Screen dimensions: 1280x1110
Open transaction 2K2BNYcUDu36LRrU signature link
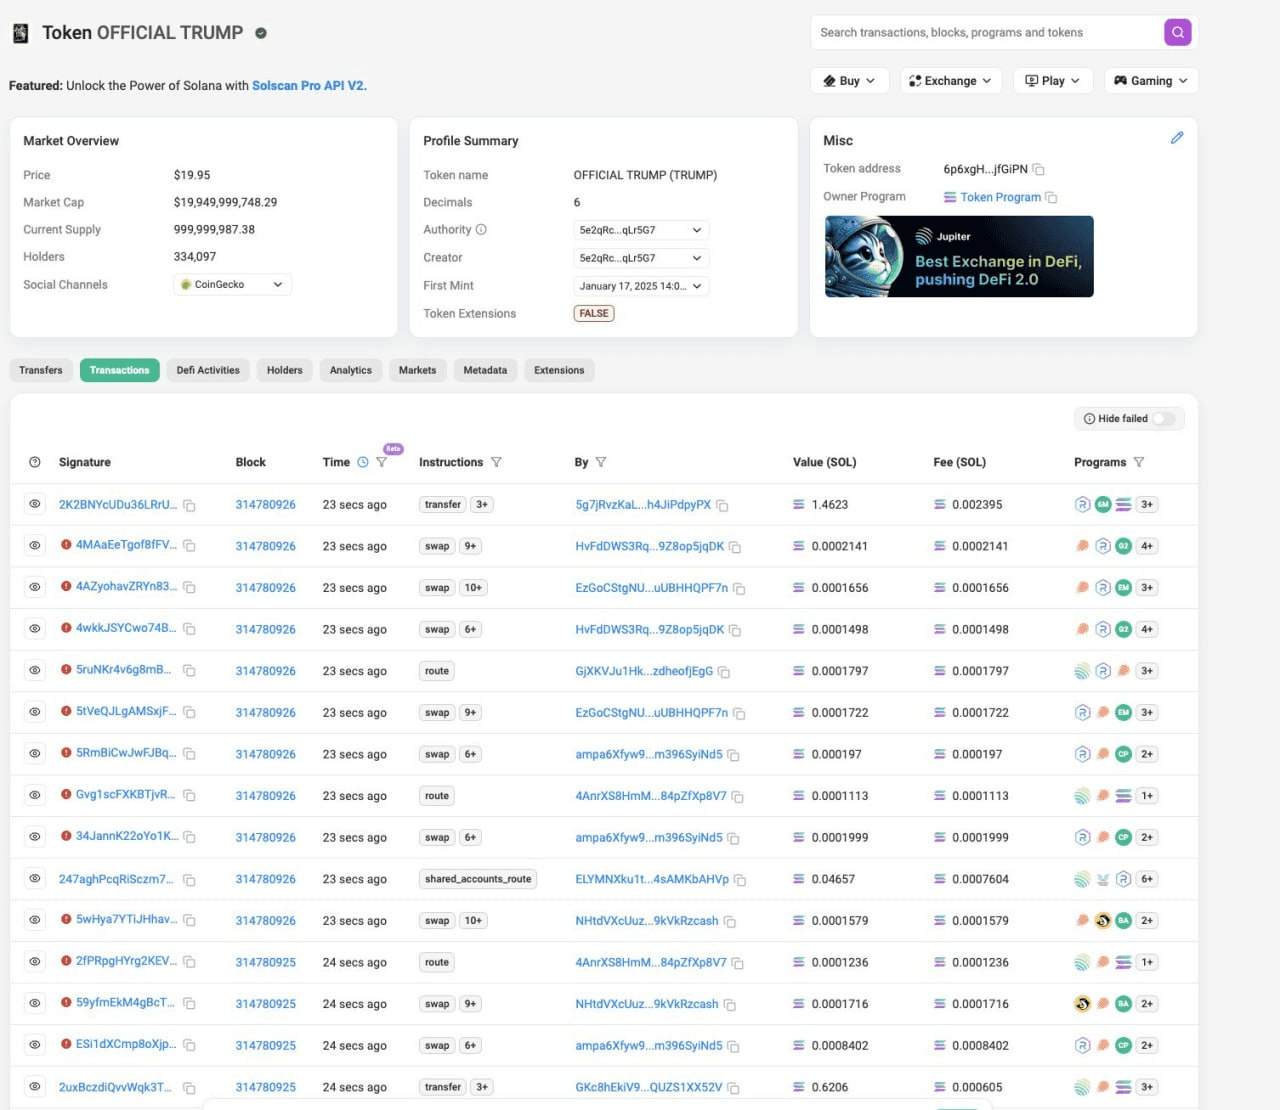[x=117, y=505]
